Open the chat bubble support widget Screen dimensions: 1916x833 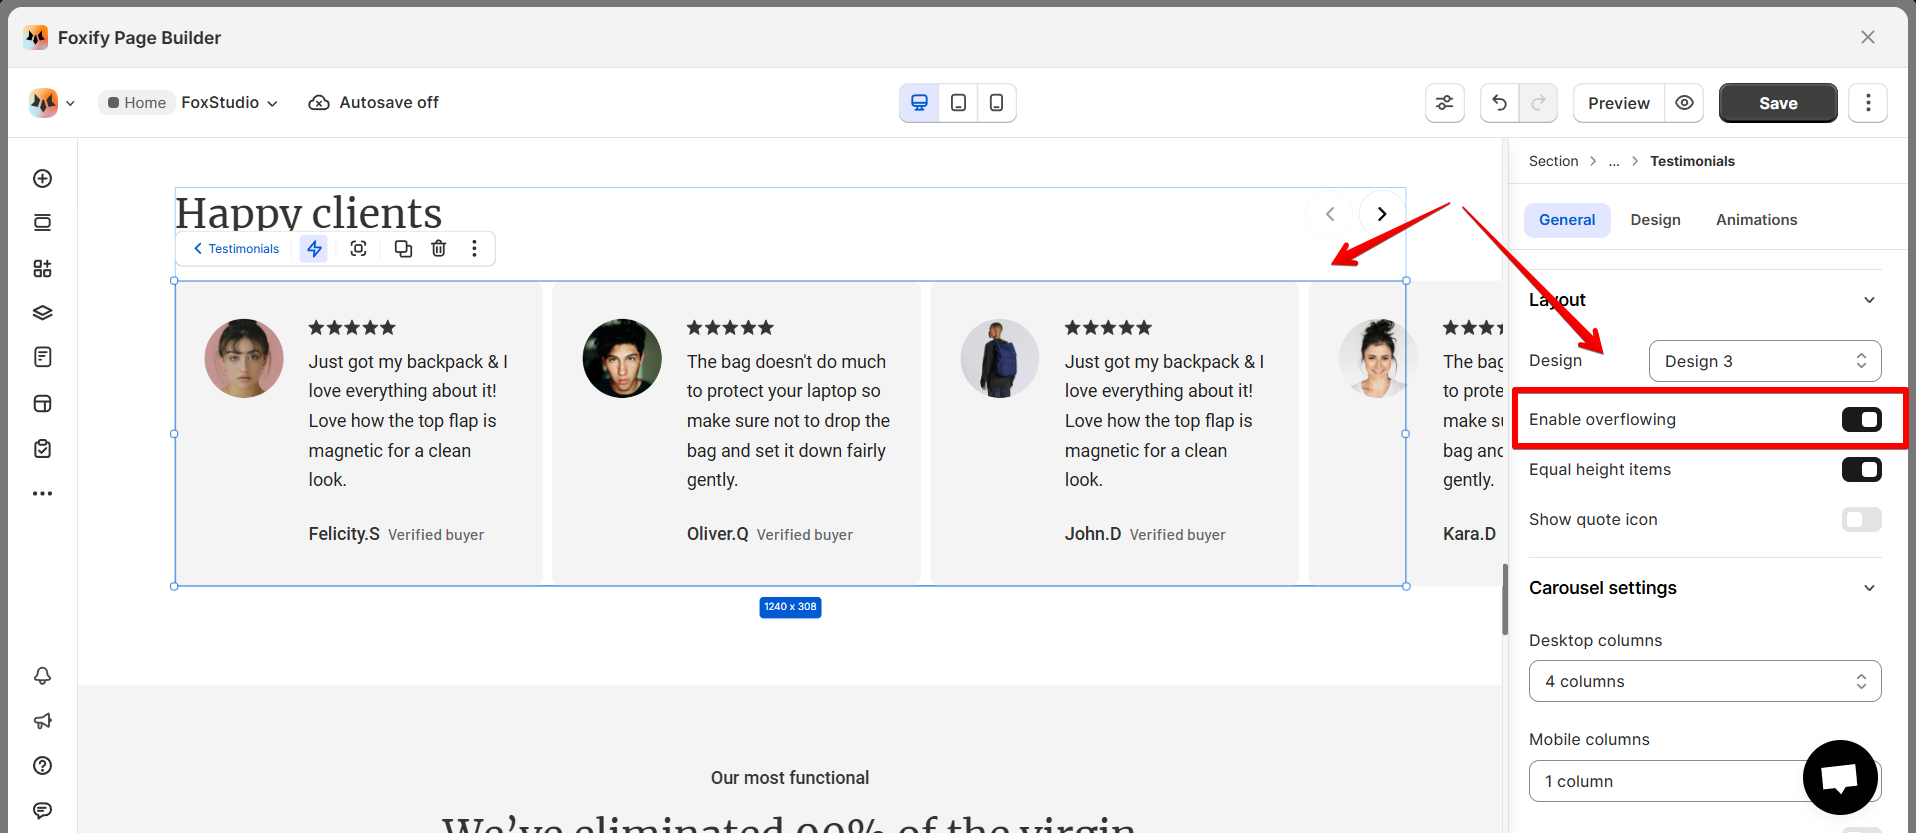[x=1840, y=777]
